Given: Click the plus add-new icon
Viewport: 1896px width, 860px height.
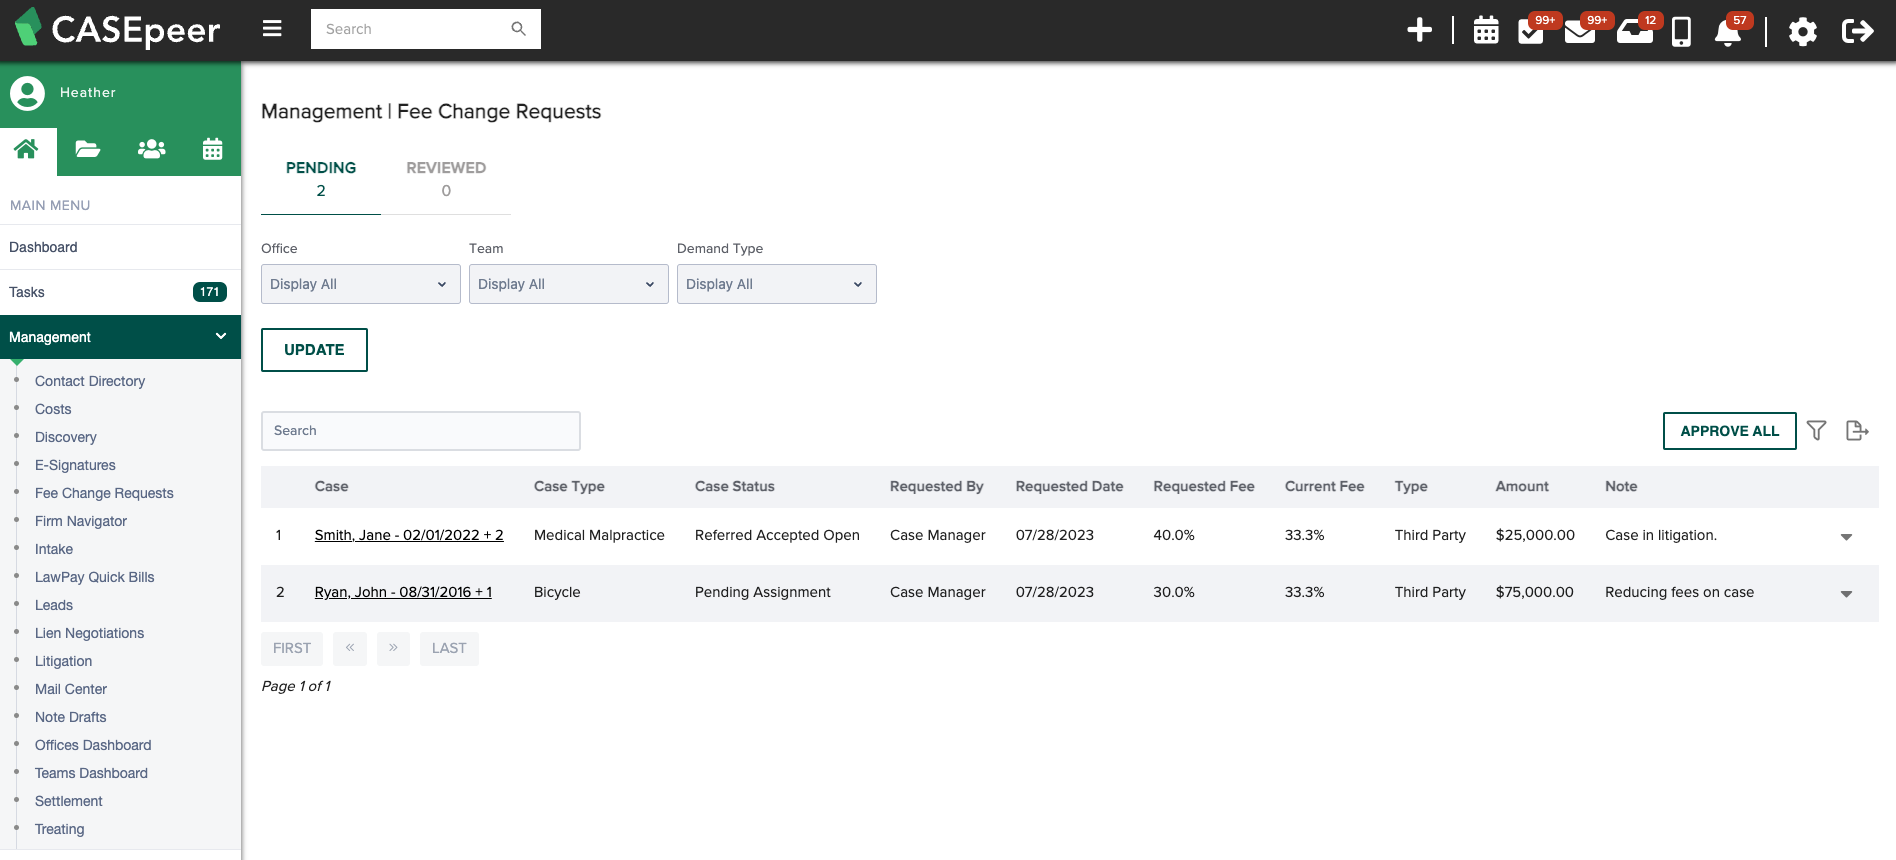Looking at the screenshot, I should [1419, 30].
